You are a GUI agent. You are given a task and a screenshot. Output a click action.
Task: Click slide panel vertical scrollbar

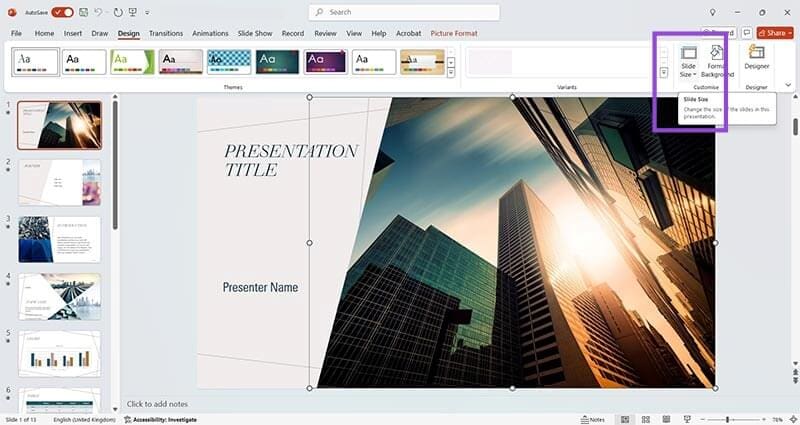pyautogui.click(x=115, y=165)
